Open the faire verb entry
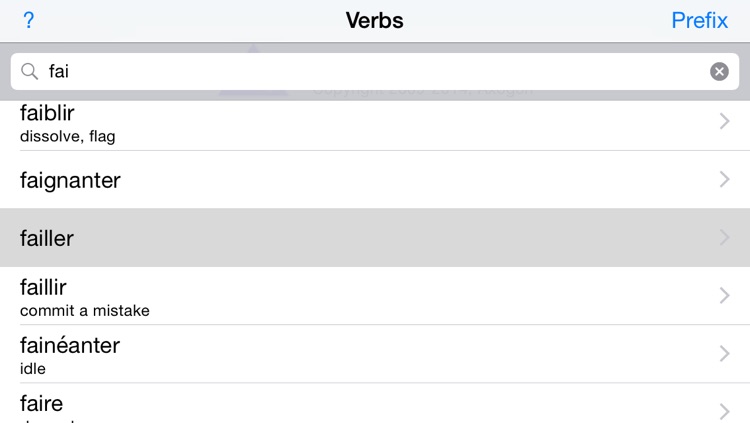This screenshot has width=750, height=423. point(375,403)
